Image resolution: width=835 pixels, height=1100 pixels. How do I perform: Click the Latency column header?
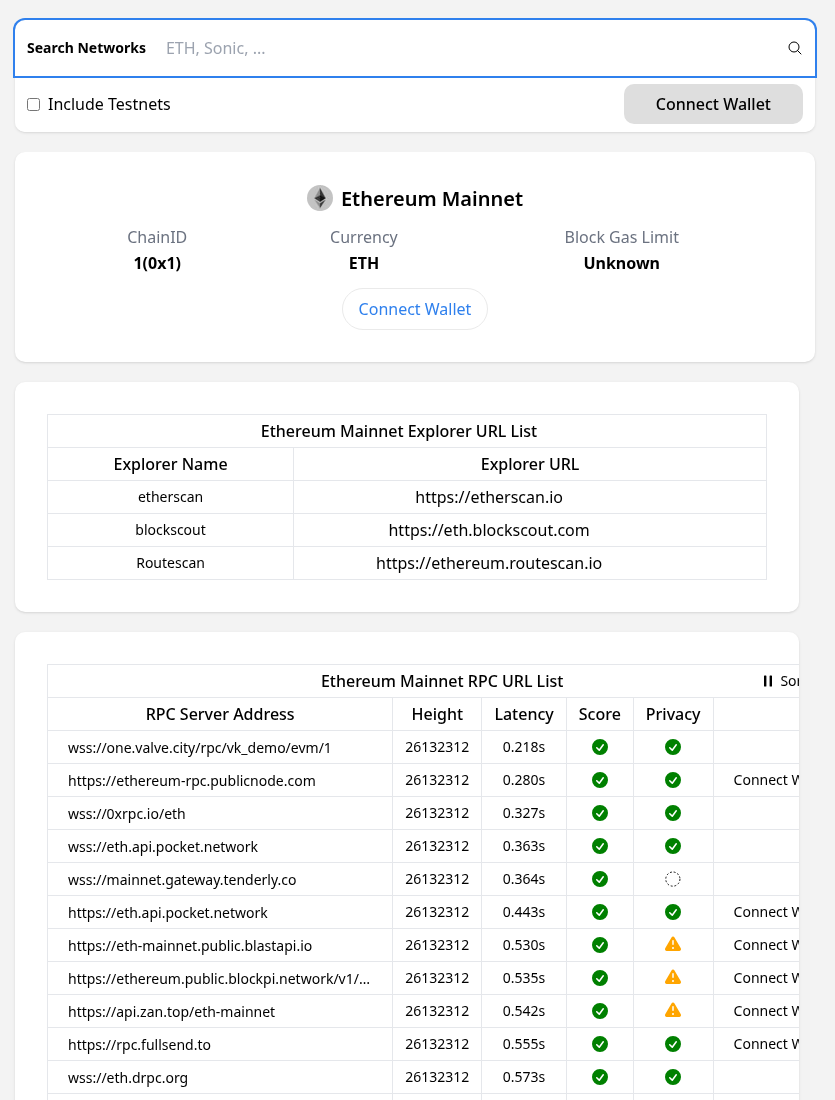coord(524,714)
